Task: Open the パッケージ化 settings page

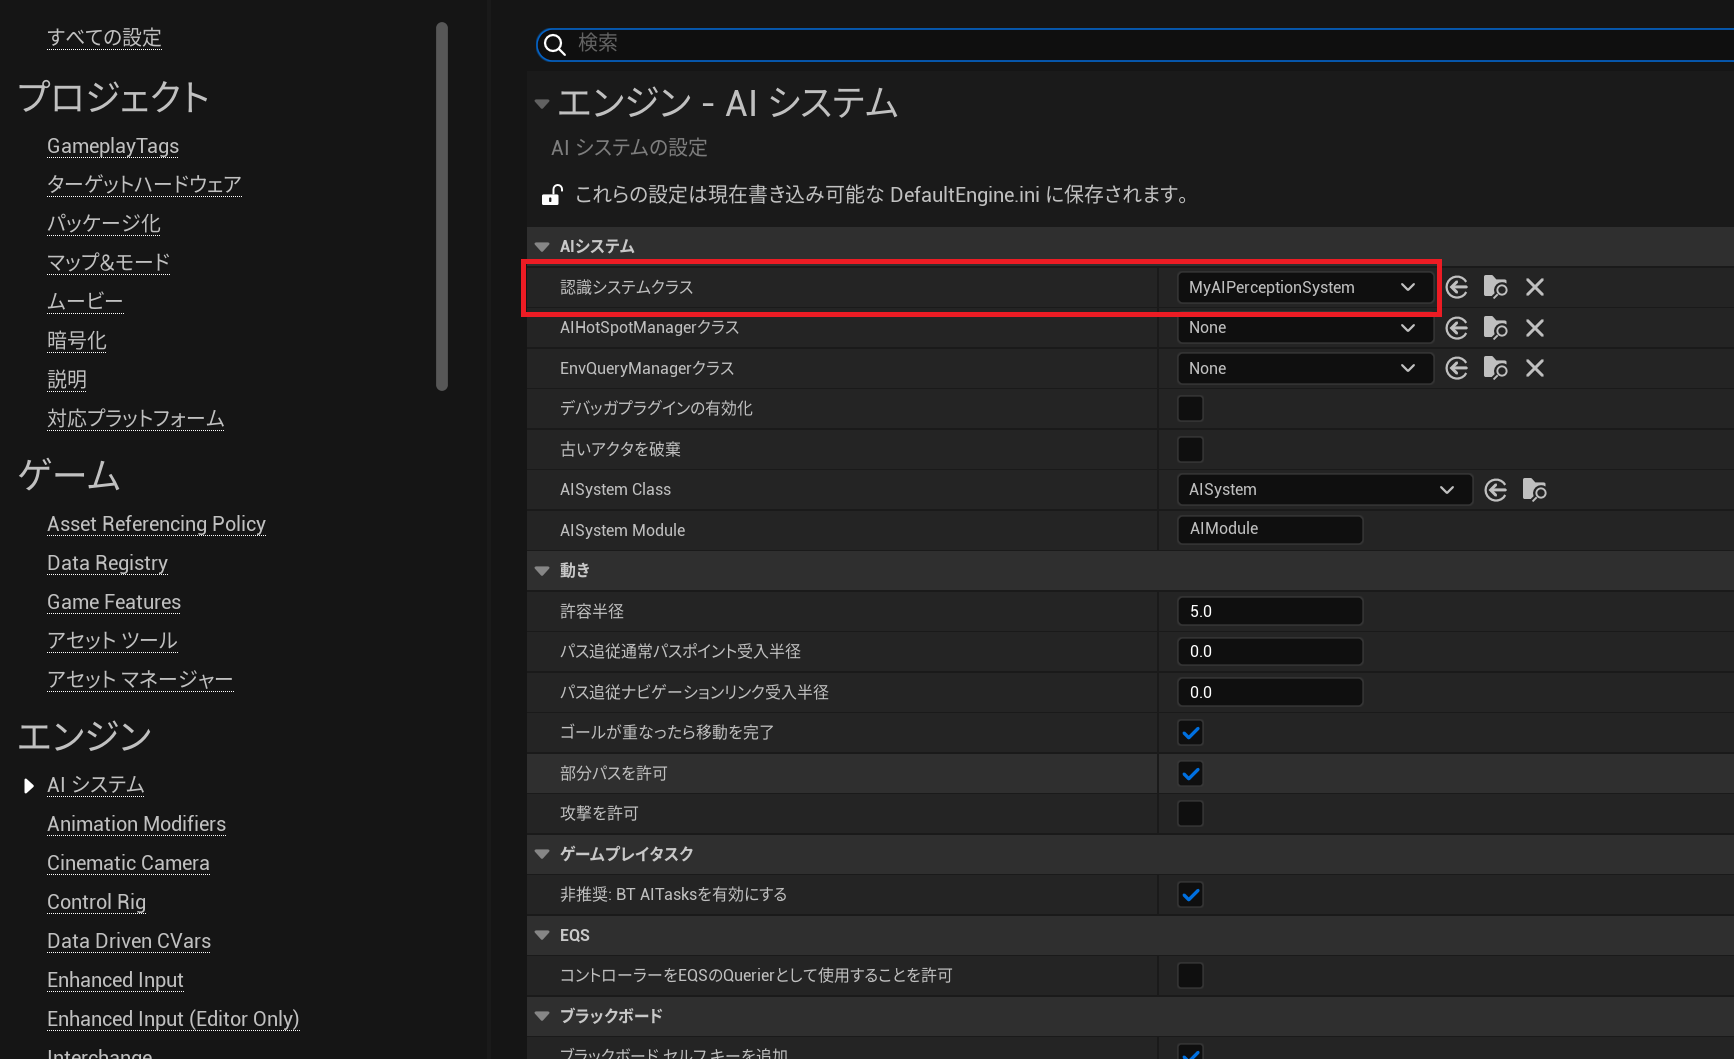Action: pyautogui.click(x=103, y=223)
